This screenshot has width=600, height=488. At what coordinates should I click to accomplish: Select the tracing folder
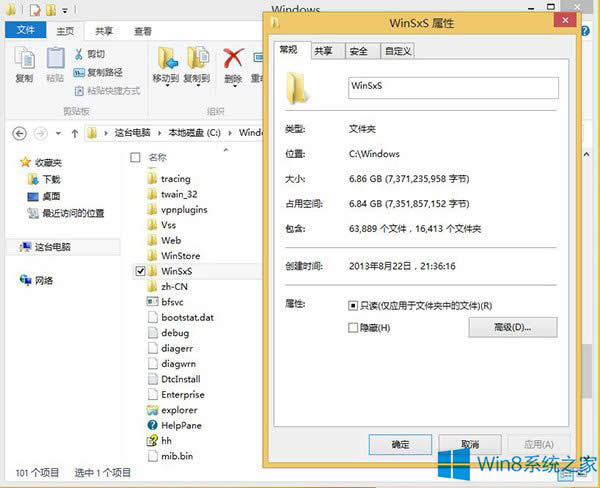(x=169, y=179)
